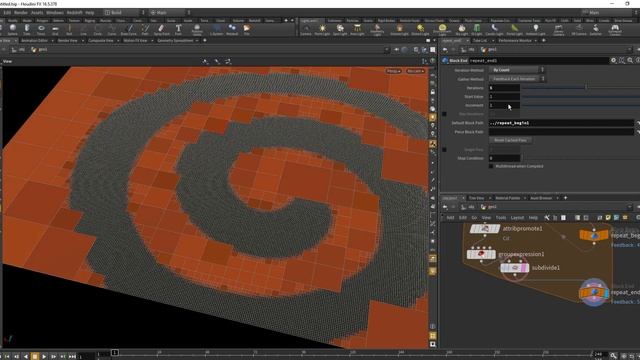Add an Environment Light from the shelf
The image size is (640, 360).
442,29
